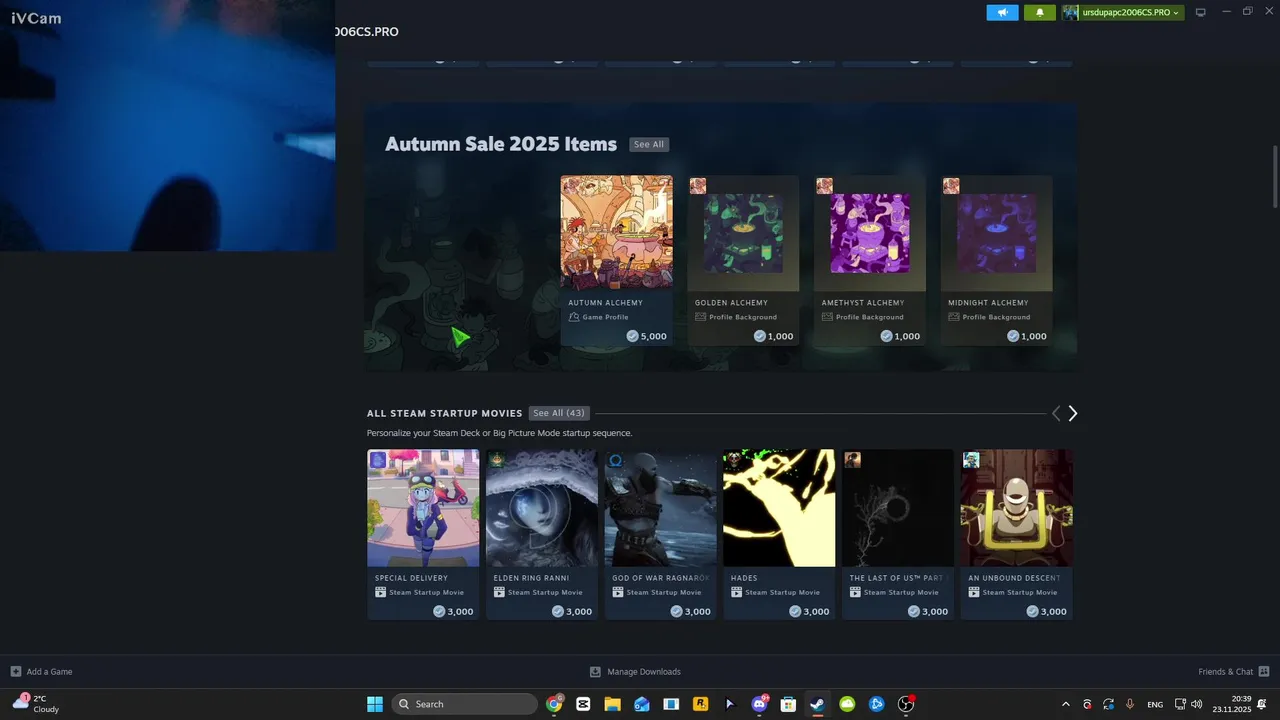The image size is (1280, 720).
Task: Open Midnight Alchemy profile background thumbnail
Action: [x=996, y=232]
